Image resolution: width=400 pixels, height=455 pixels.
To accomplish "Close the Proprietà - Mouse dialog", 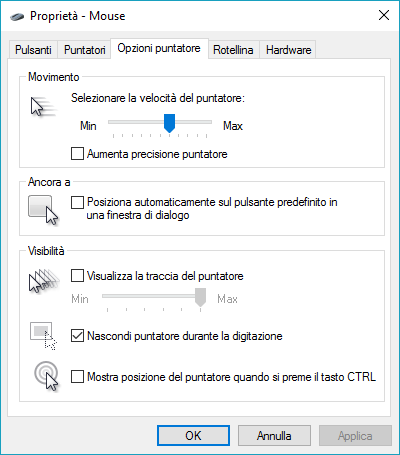I will 384,15.
